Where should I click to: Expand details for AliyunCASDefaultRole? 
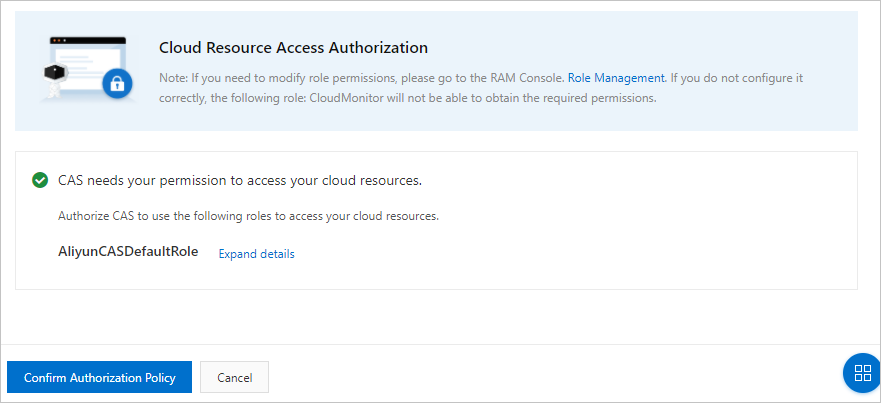256,254
